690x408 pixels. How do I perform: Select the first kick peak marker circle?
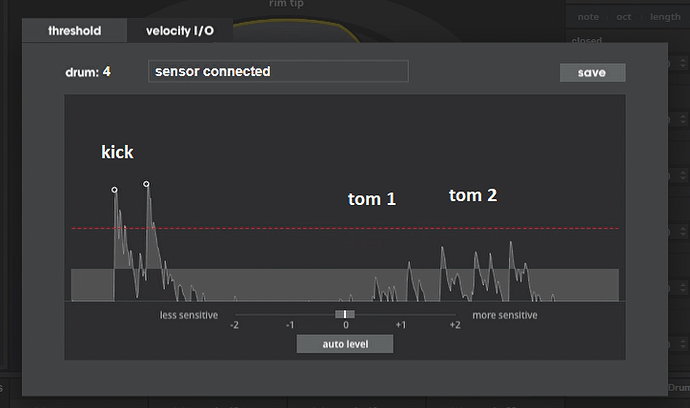point(114,190)
